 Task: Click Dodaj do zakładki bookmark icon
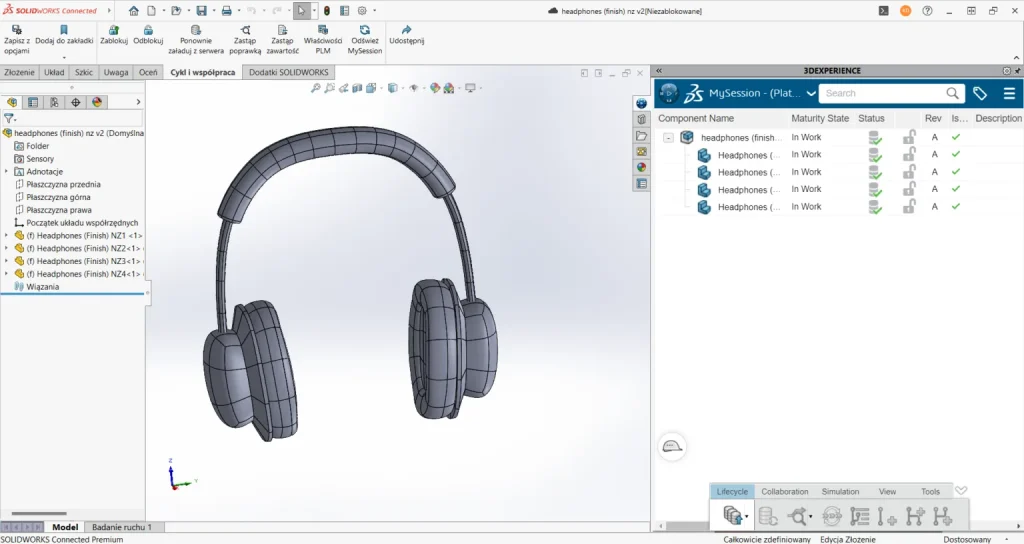63,29
